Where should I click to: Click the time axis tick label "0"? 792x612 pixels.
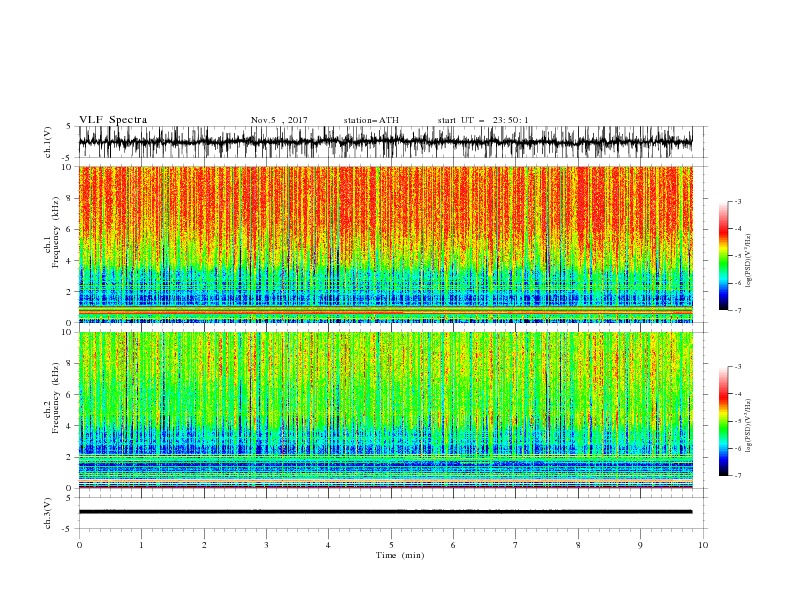tap(79, 545)
